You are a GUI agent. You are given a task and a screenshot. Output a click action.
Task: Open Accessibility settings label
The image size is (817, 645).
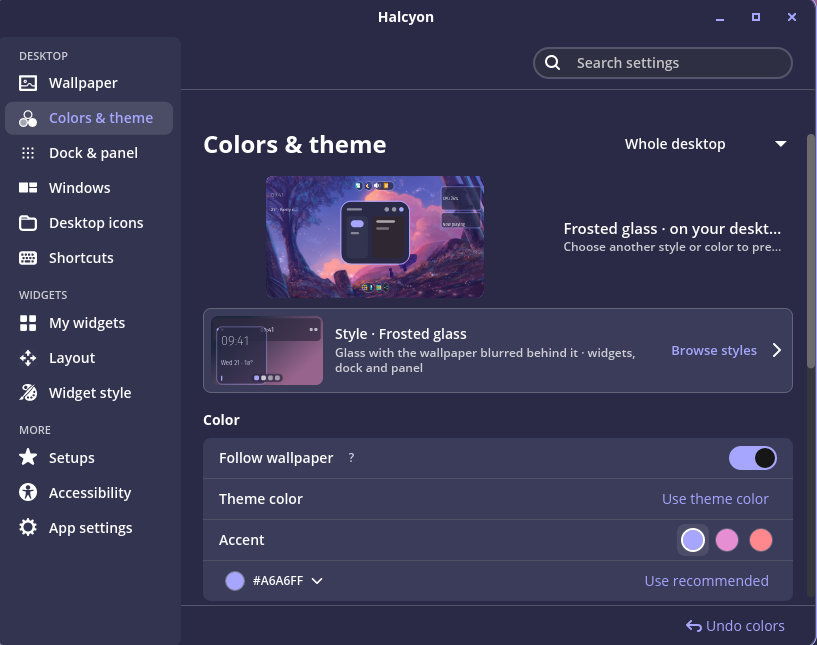tap(90, 493)
